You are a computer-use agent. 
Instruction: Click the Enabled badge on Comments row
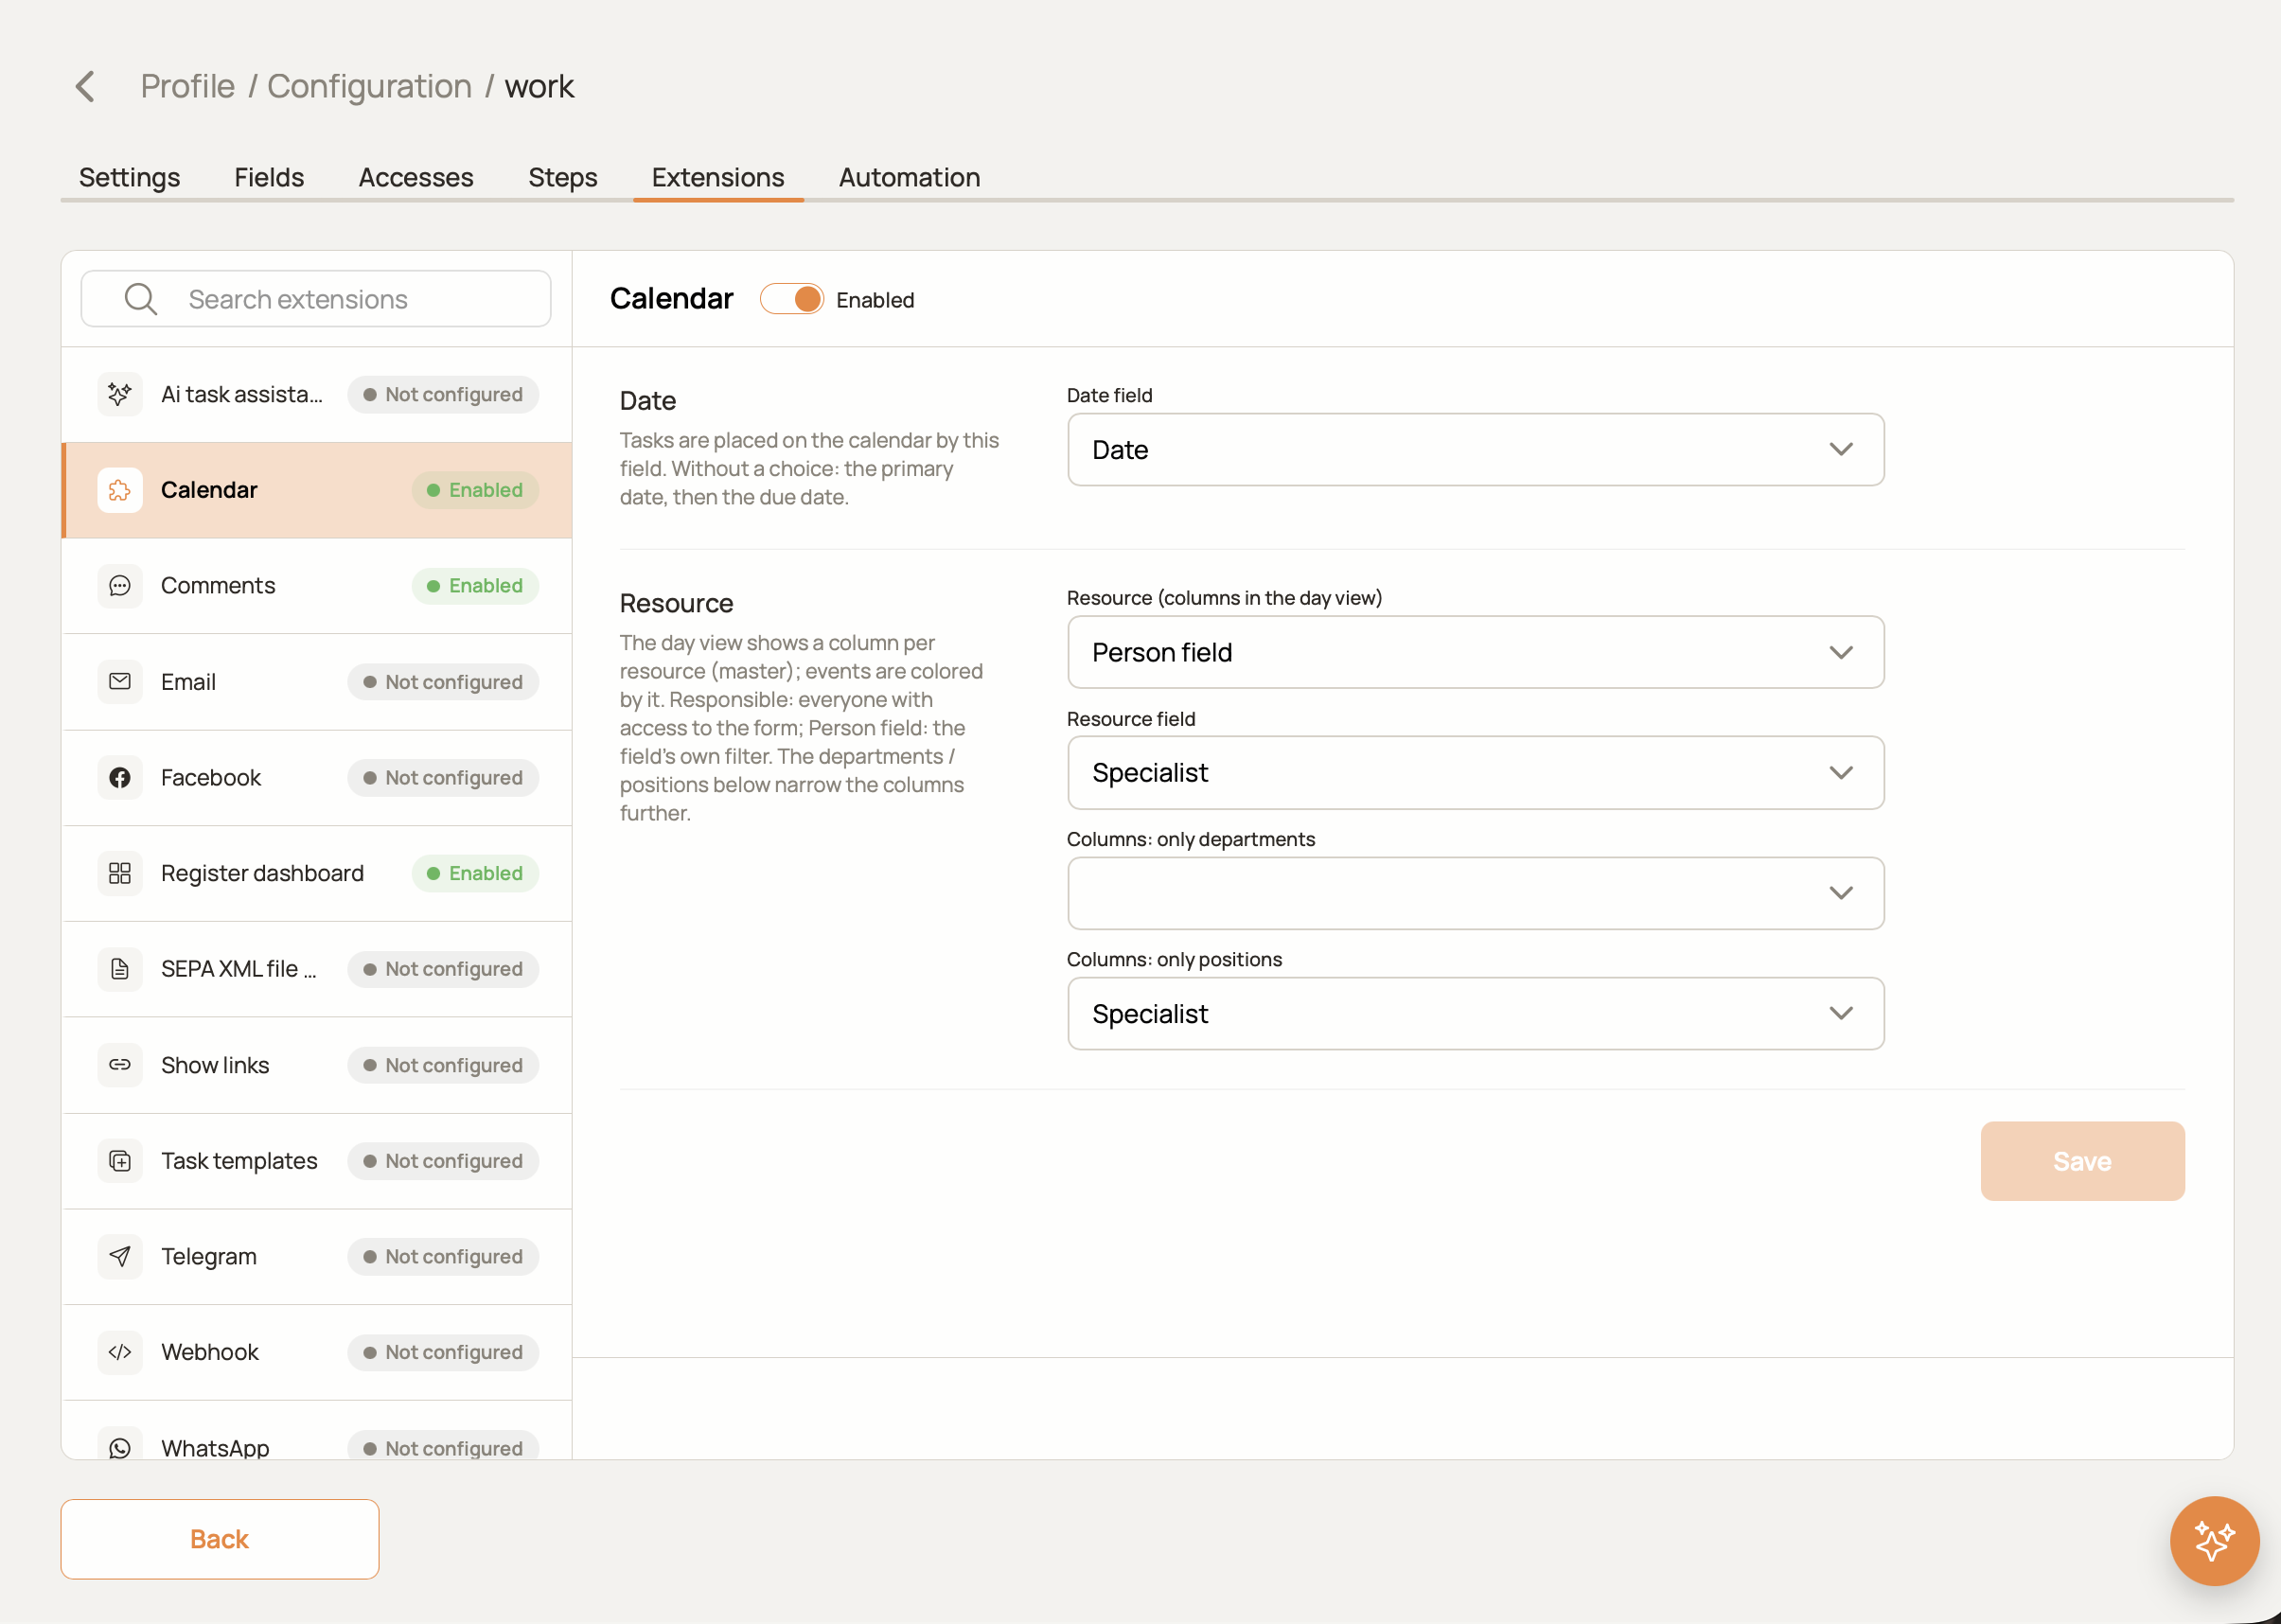click(475, 586)
